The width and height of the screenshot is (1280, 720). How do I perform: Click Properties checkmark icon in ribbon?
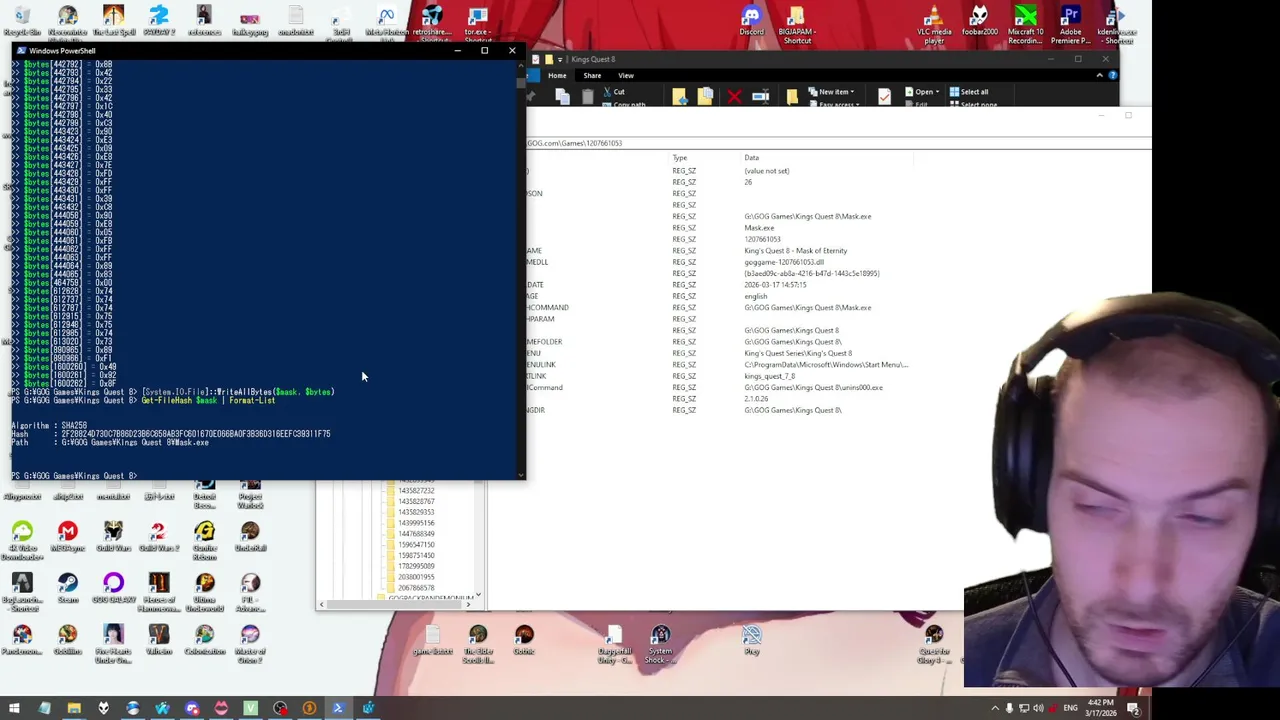(884, 96)
